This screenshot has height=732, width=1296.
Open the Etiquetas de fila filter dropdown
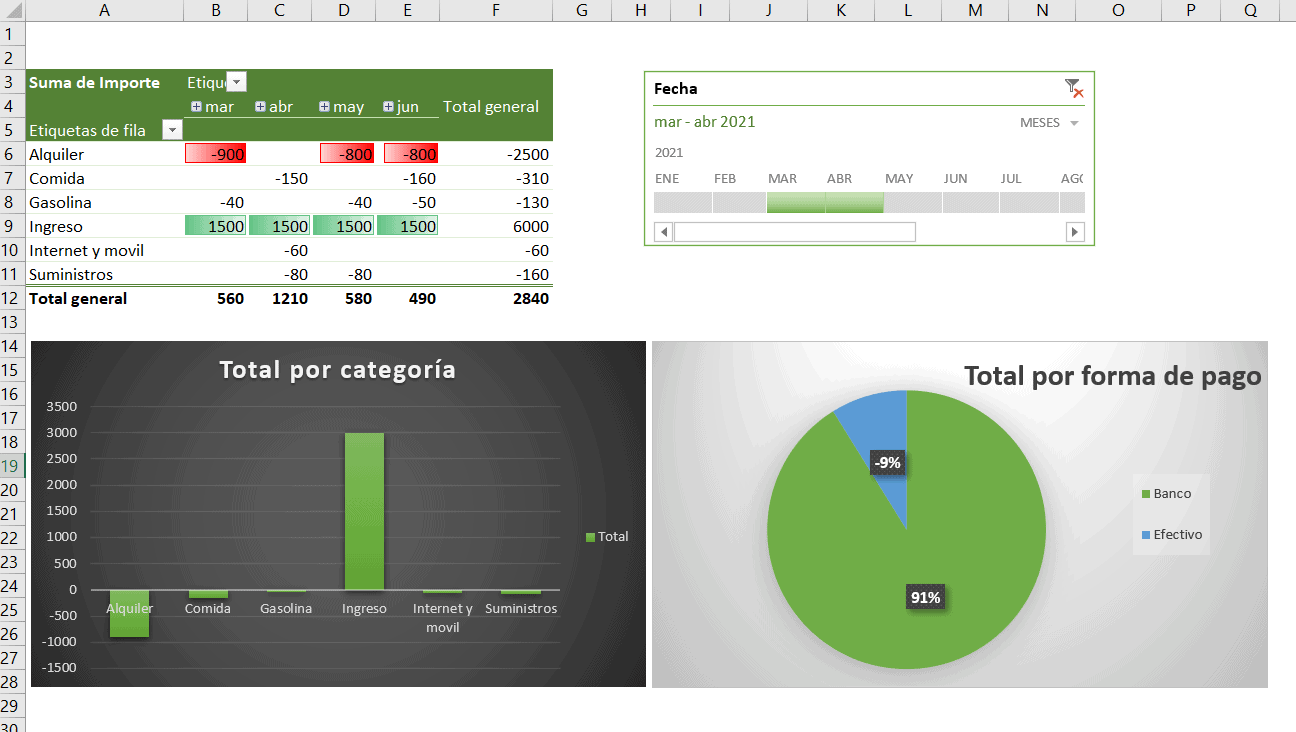[x=172, y=130]
